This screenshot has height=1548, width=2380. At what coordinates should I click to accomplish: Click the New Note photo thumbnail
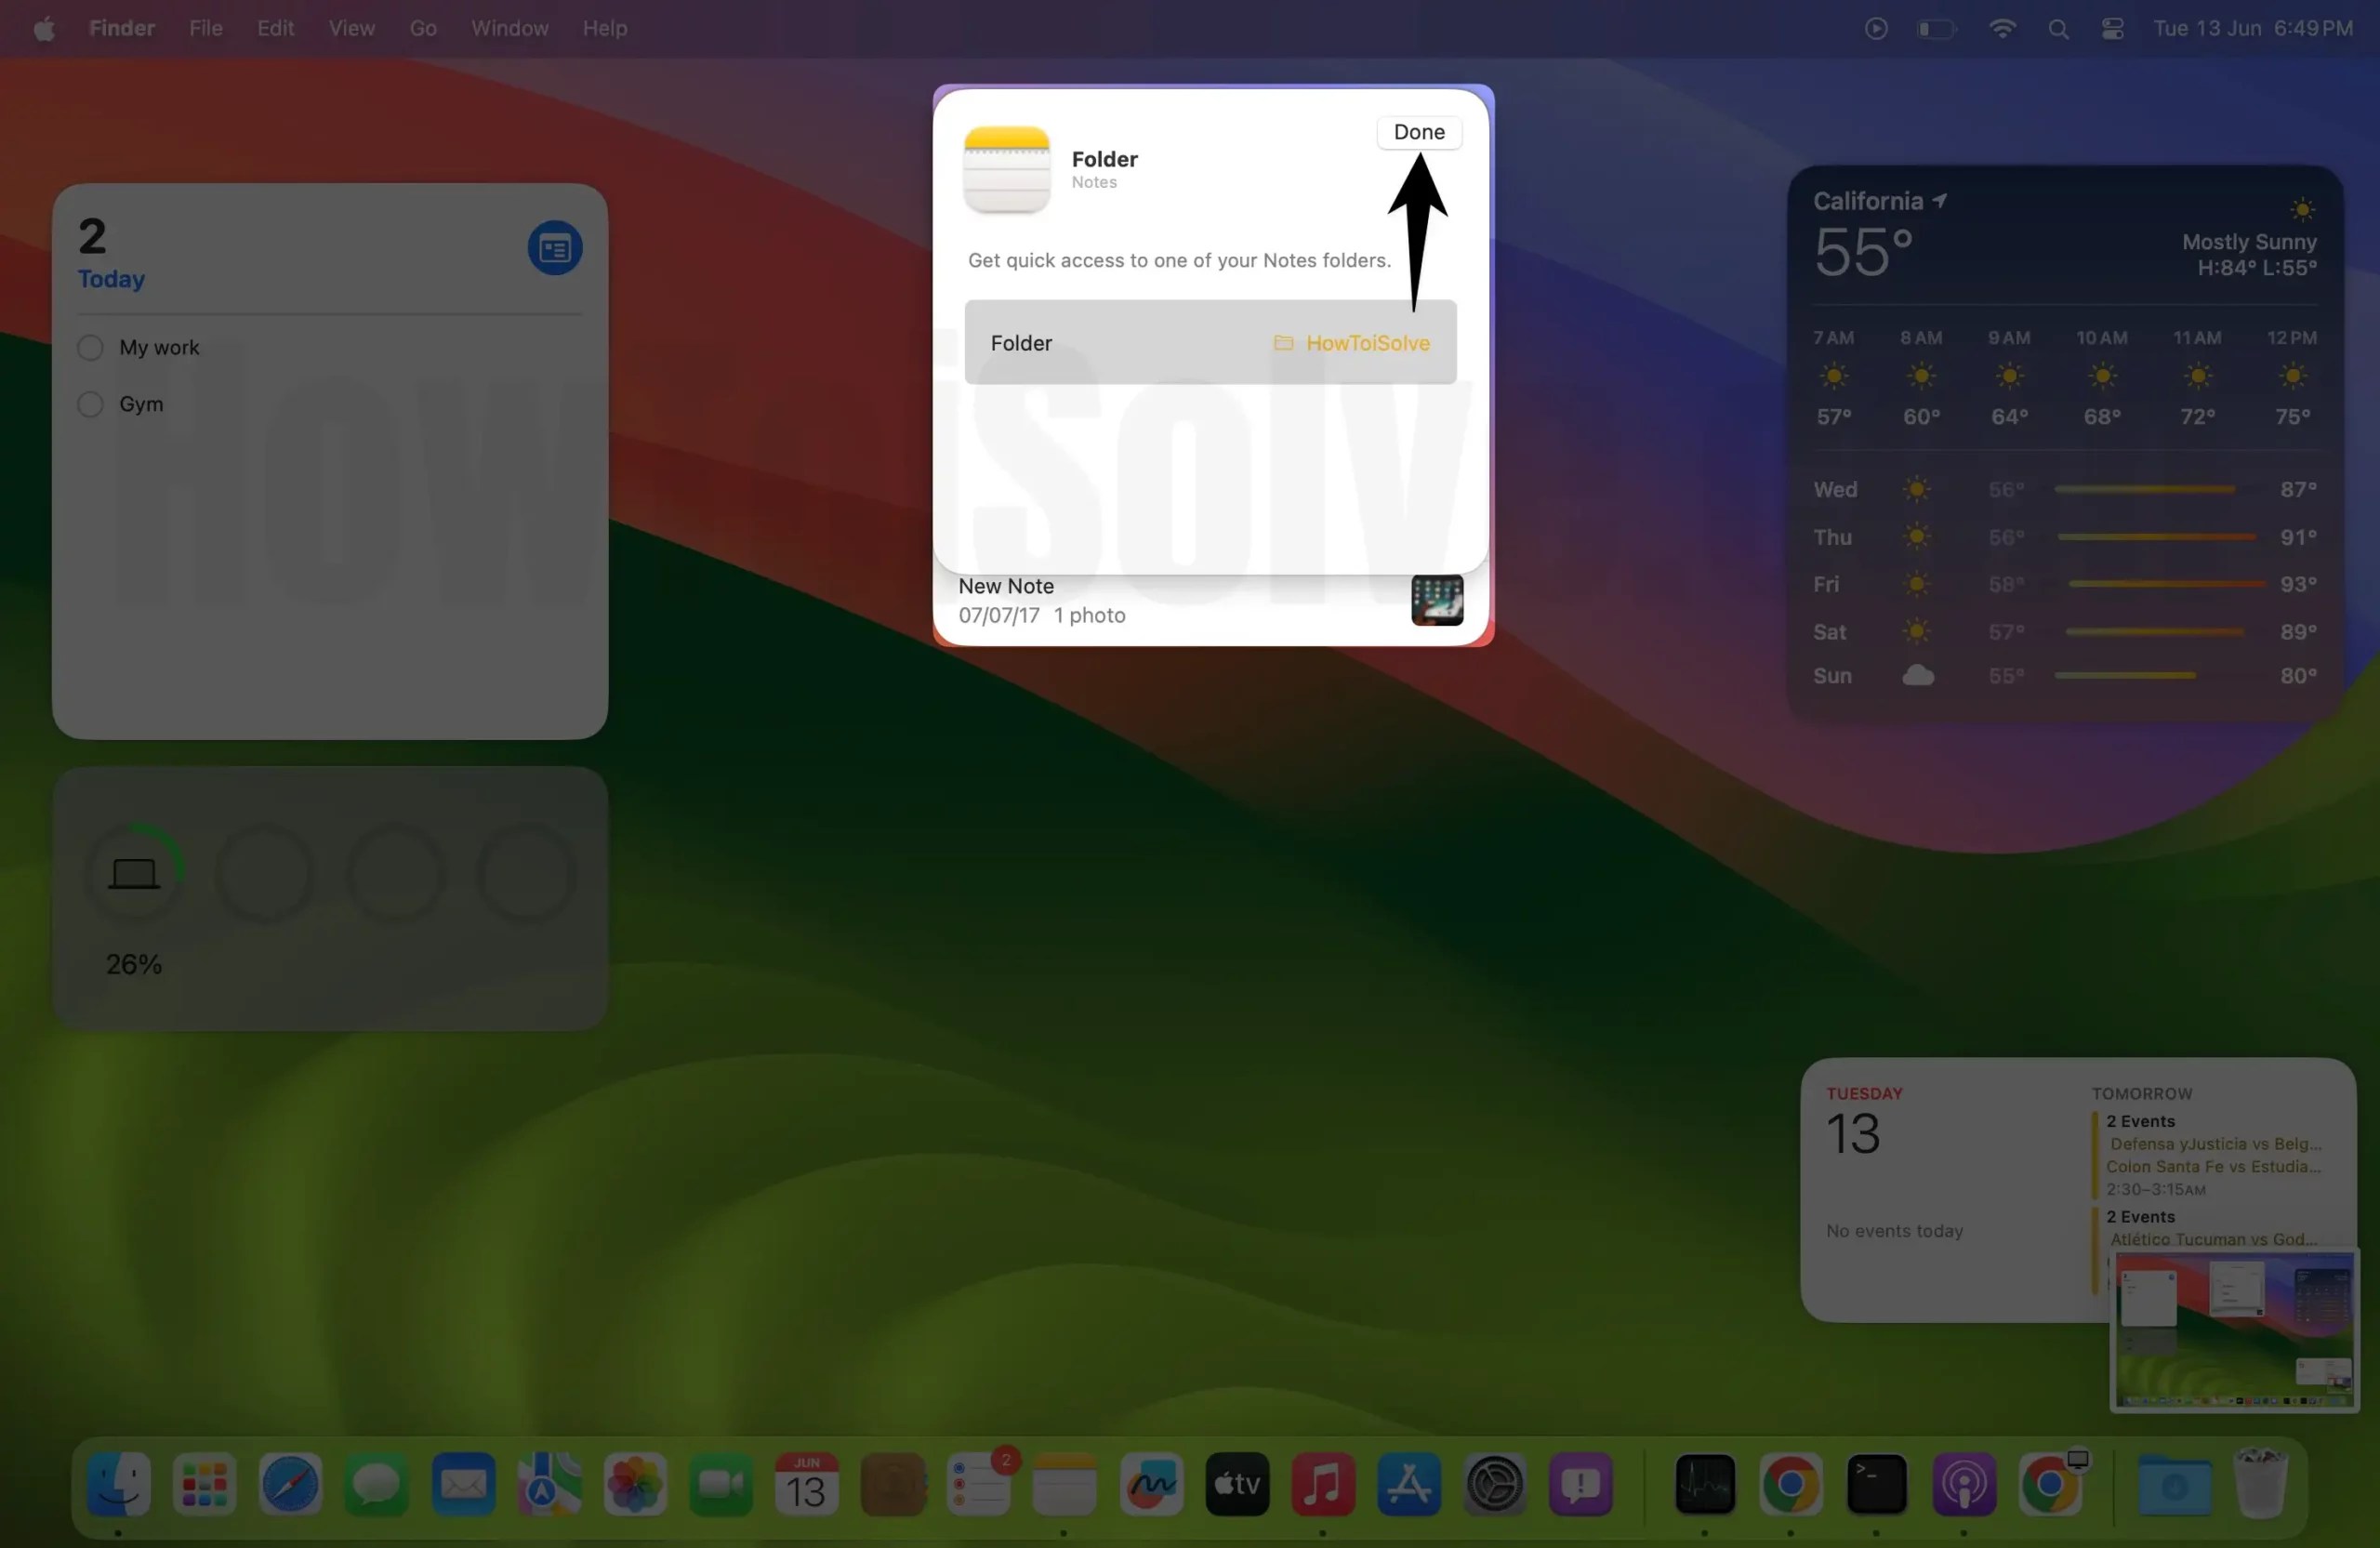[x=1437, y=599]
